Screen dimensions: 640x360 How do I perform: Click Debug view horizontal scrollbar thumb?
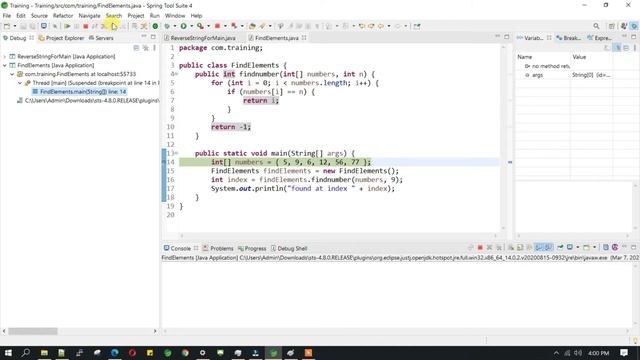[x=33, y=331]
